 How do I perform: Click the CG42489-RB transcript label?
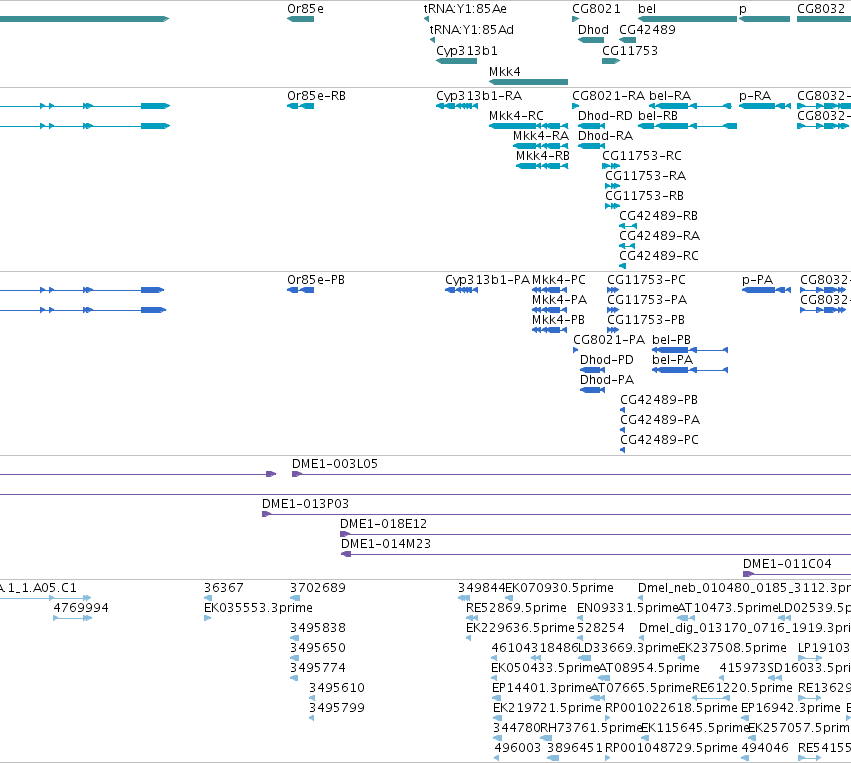pos(658,216)
